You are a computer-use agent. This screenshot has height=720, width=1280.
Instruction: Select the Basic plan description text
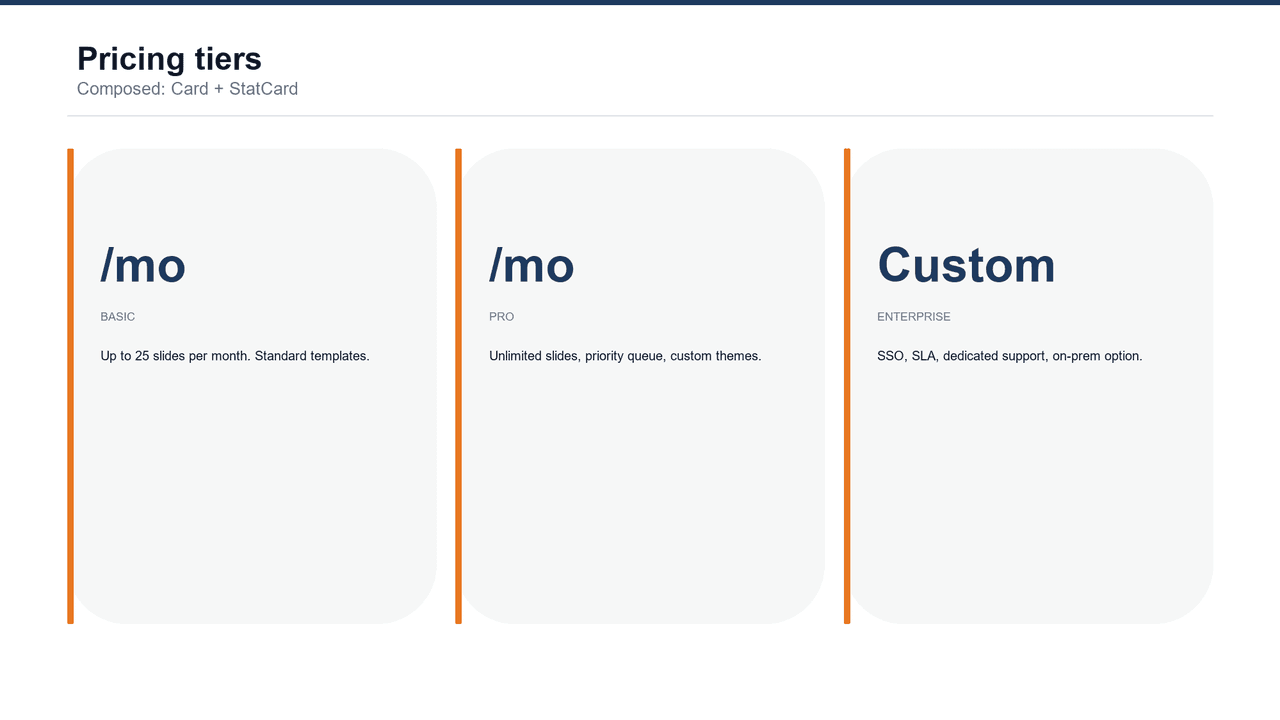(x=235, y=355)
